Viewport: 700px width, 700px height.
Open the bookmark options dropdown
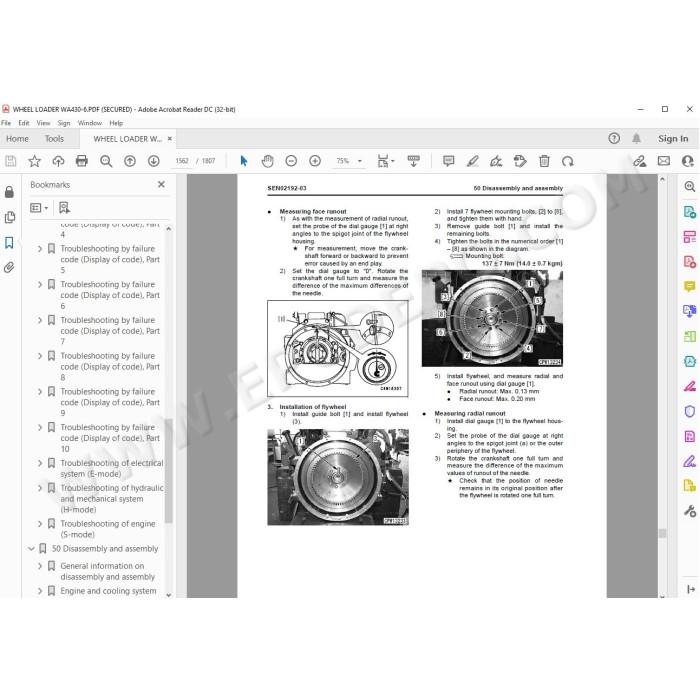39,208
